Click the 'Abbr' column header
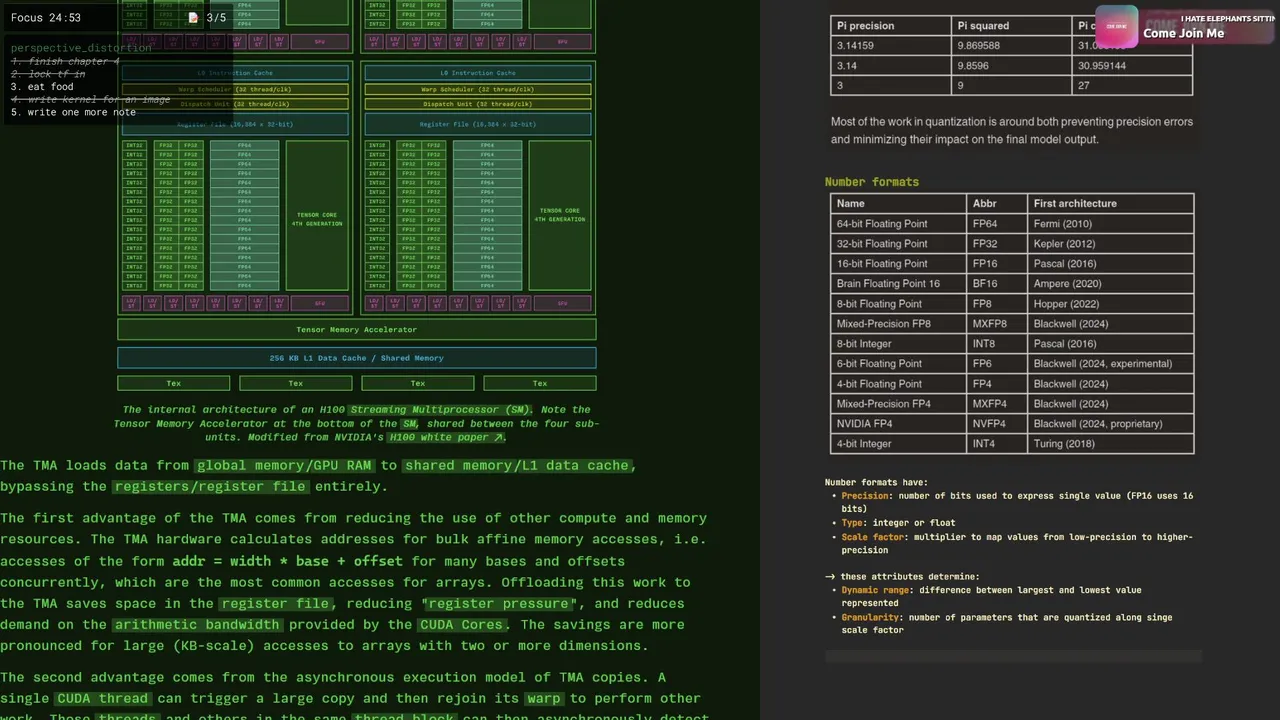Viewport: 1280px width, 720px height. pos(998,203)
